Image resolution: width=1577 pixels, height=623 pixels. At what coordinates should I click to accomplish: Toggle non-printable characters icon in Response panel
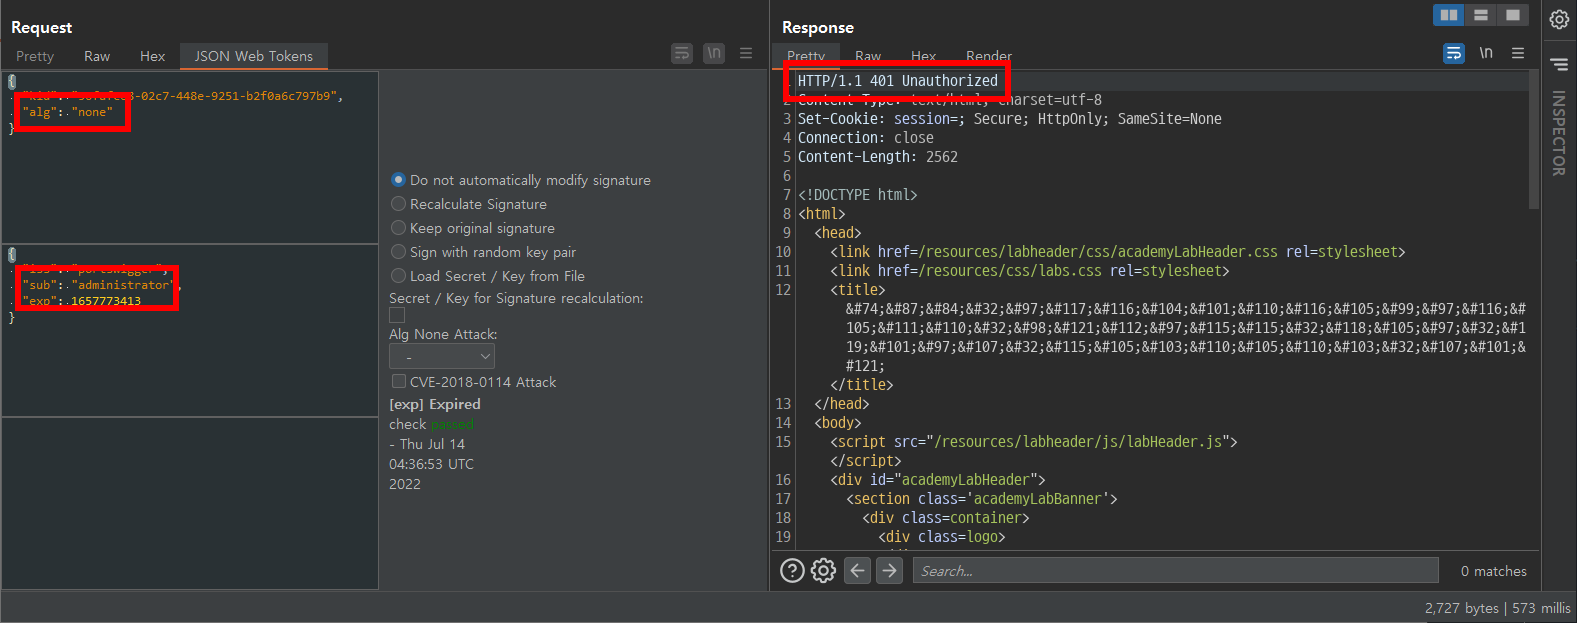(1486, 53)
